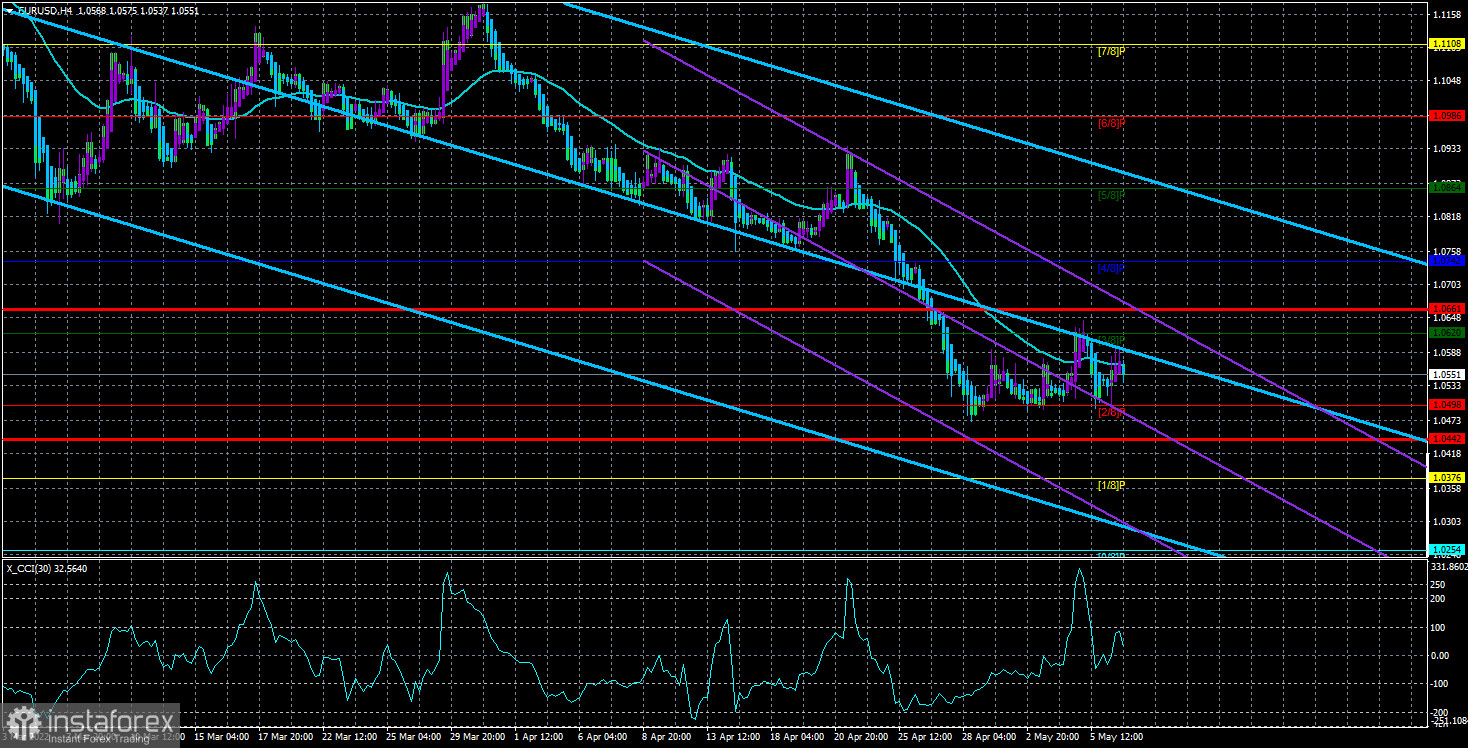Click the 1.0303 price axis tick
Screen dimensions: 1468x748
(1447, 522)
